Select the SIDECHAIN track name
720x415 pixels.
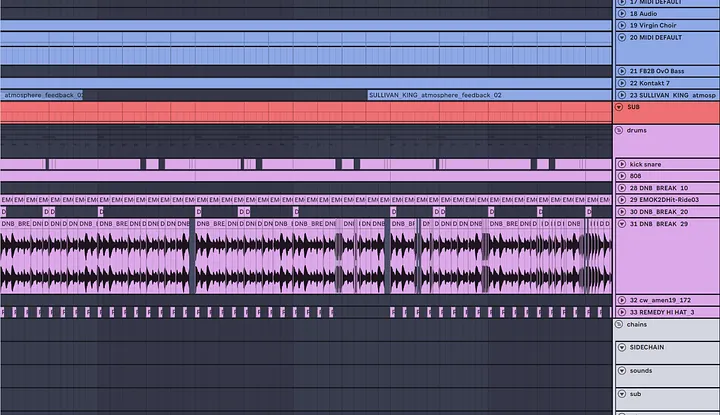[x=647, y=348]
